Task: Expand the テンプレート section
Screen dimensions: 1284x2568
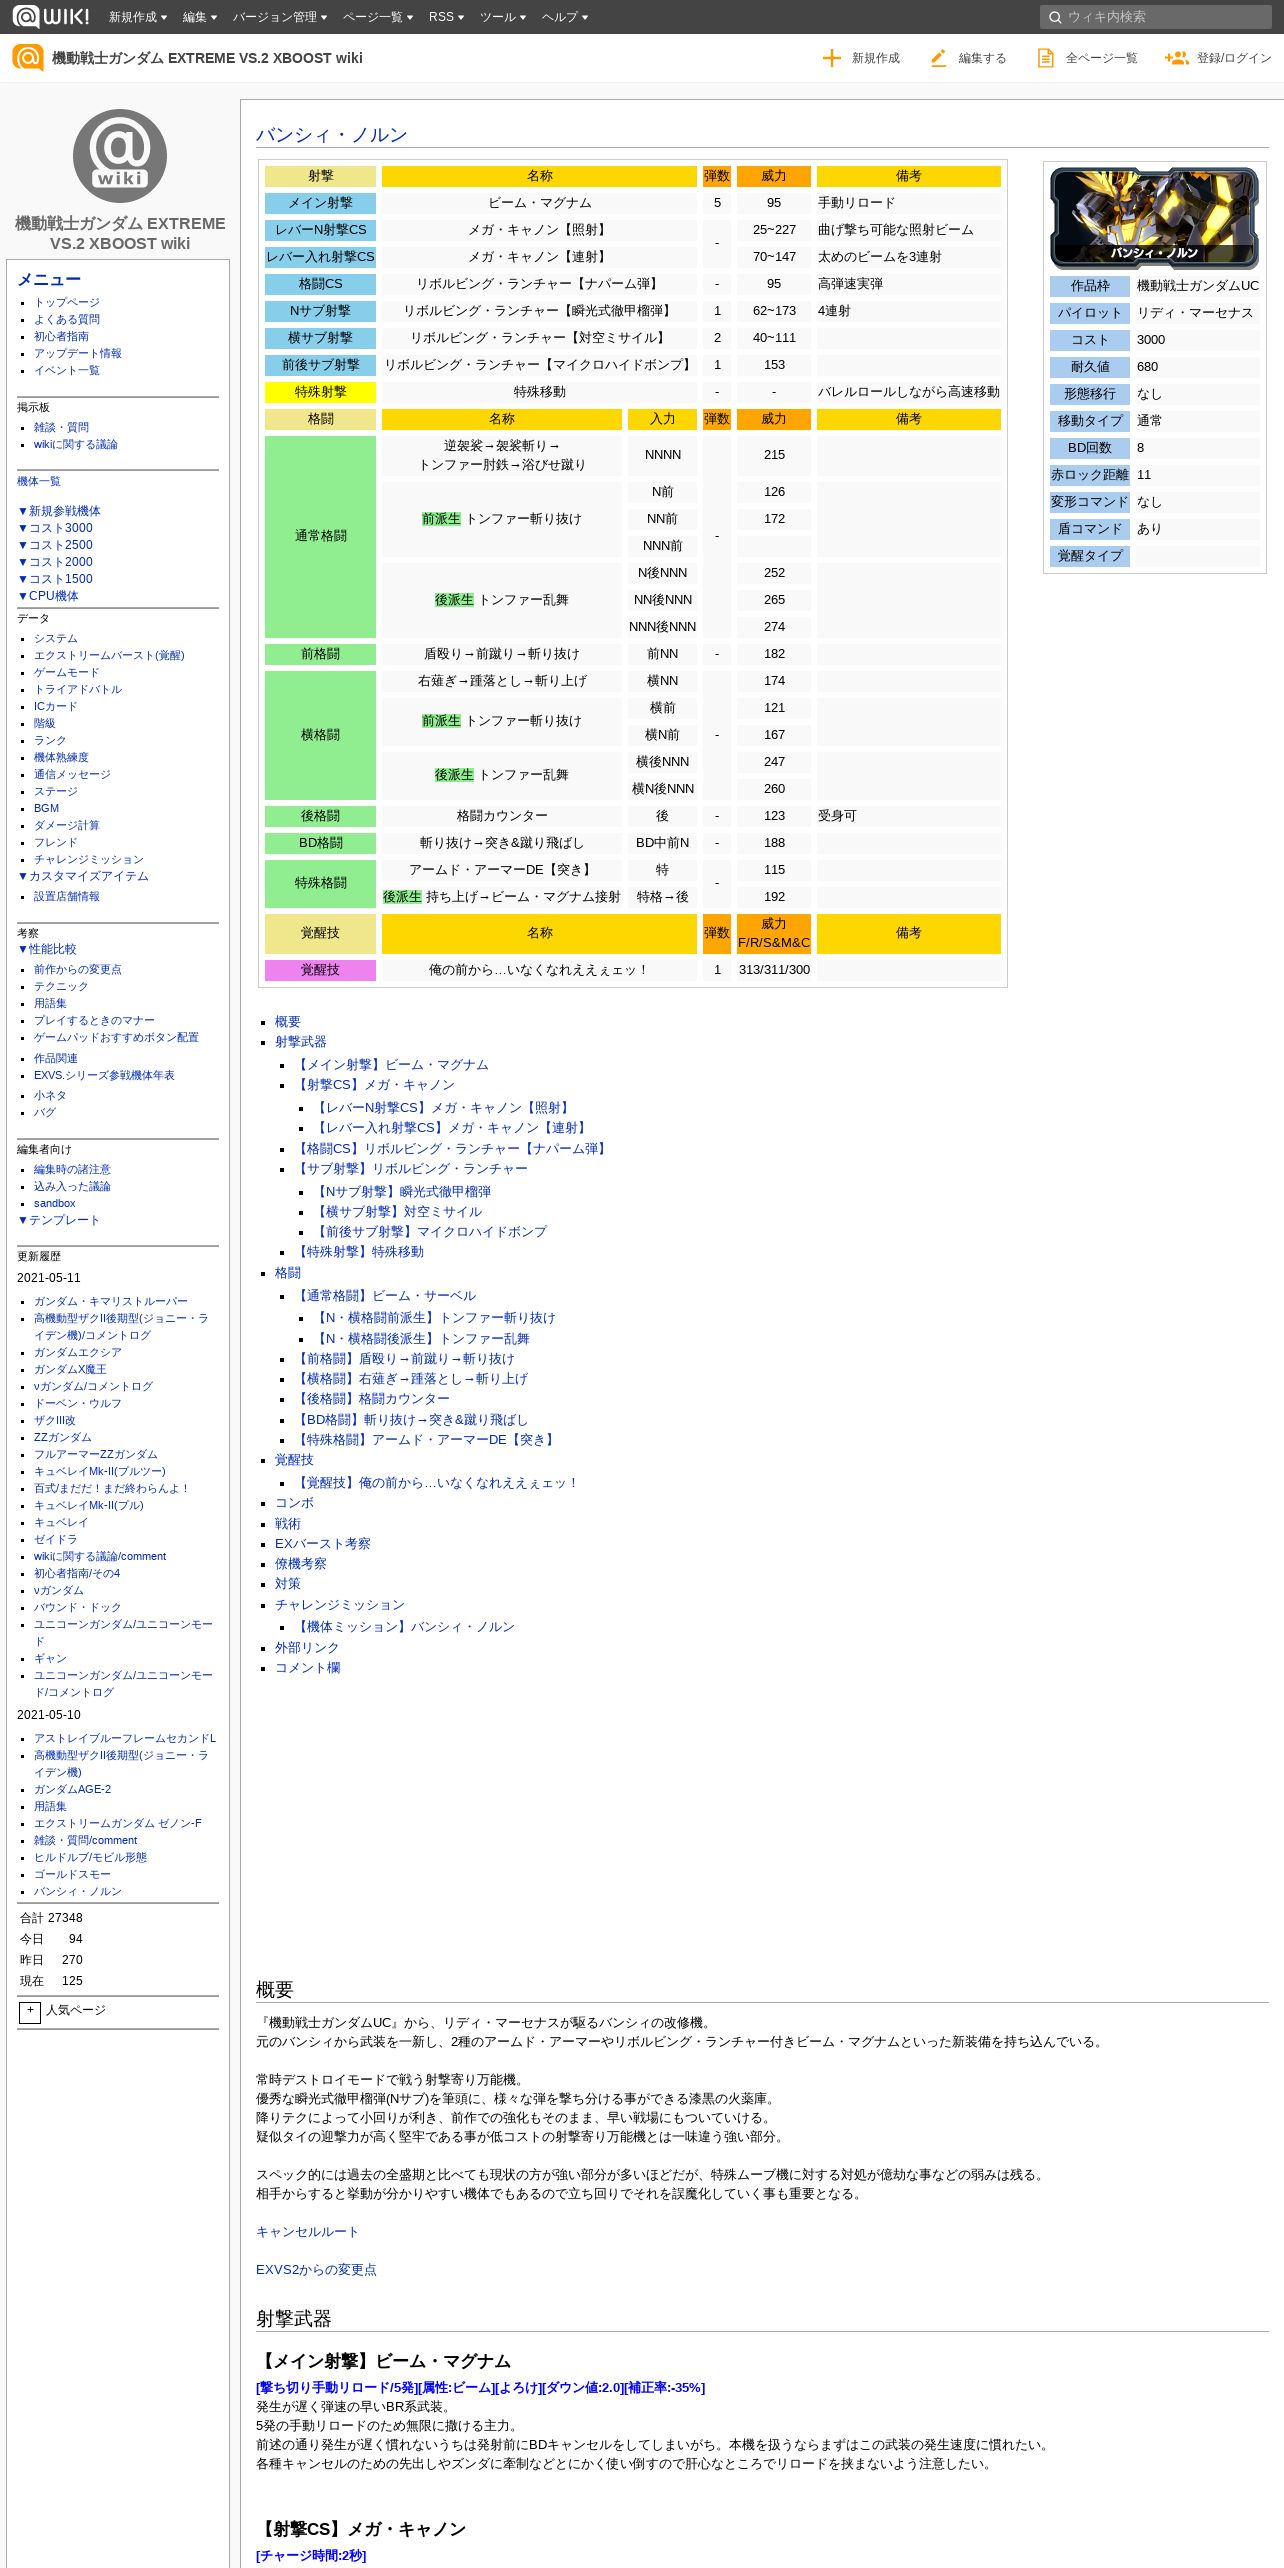Action: pyautogui.click(x=58, y=1220)
